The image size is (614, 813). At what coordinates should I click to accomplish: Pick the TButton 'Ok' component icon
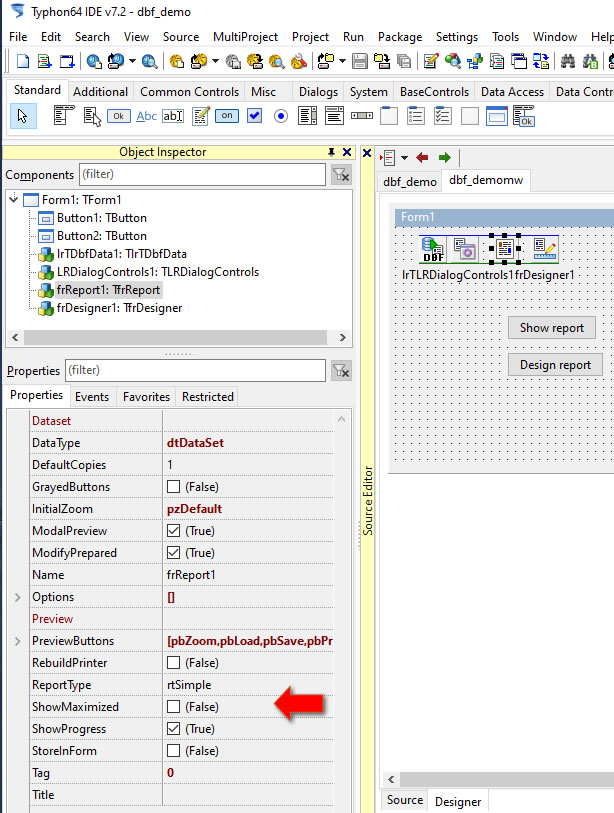119,116
